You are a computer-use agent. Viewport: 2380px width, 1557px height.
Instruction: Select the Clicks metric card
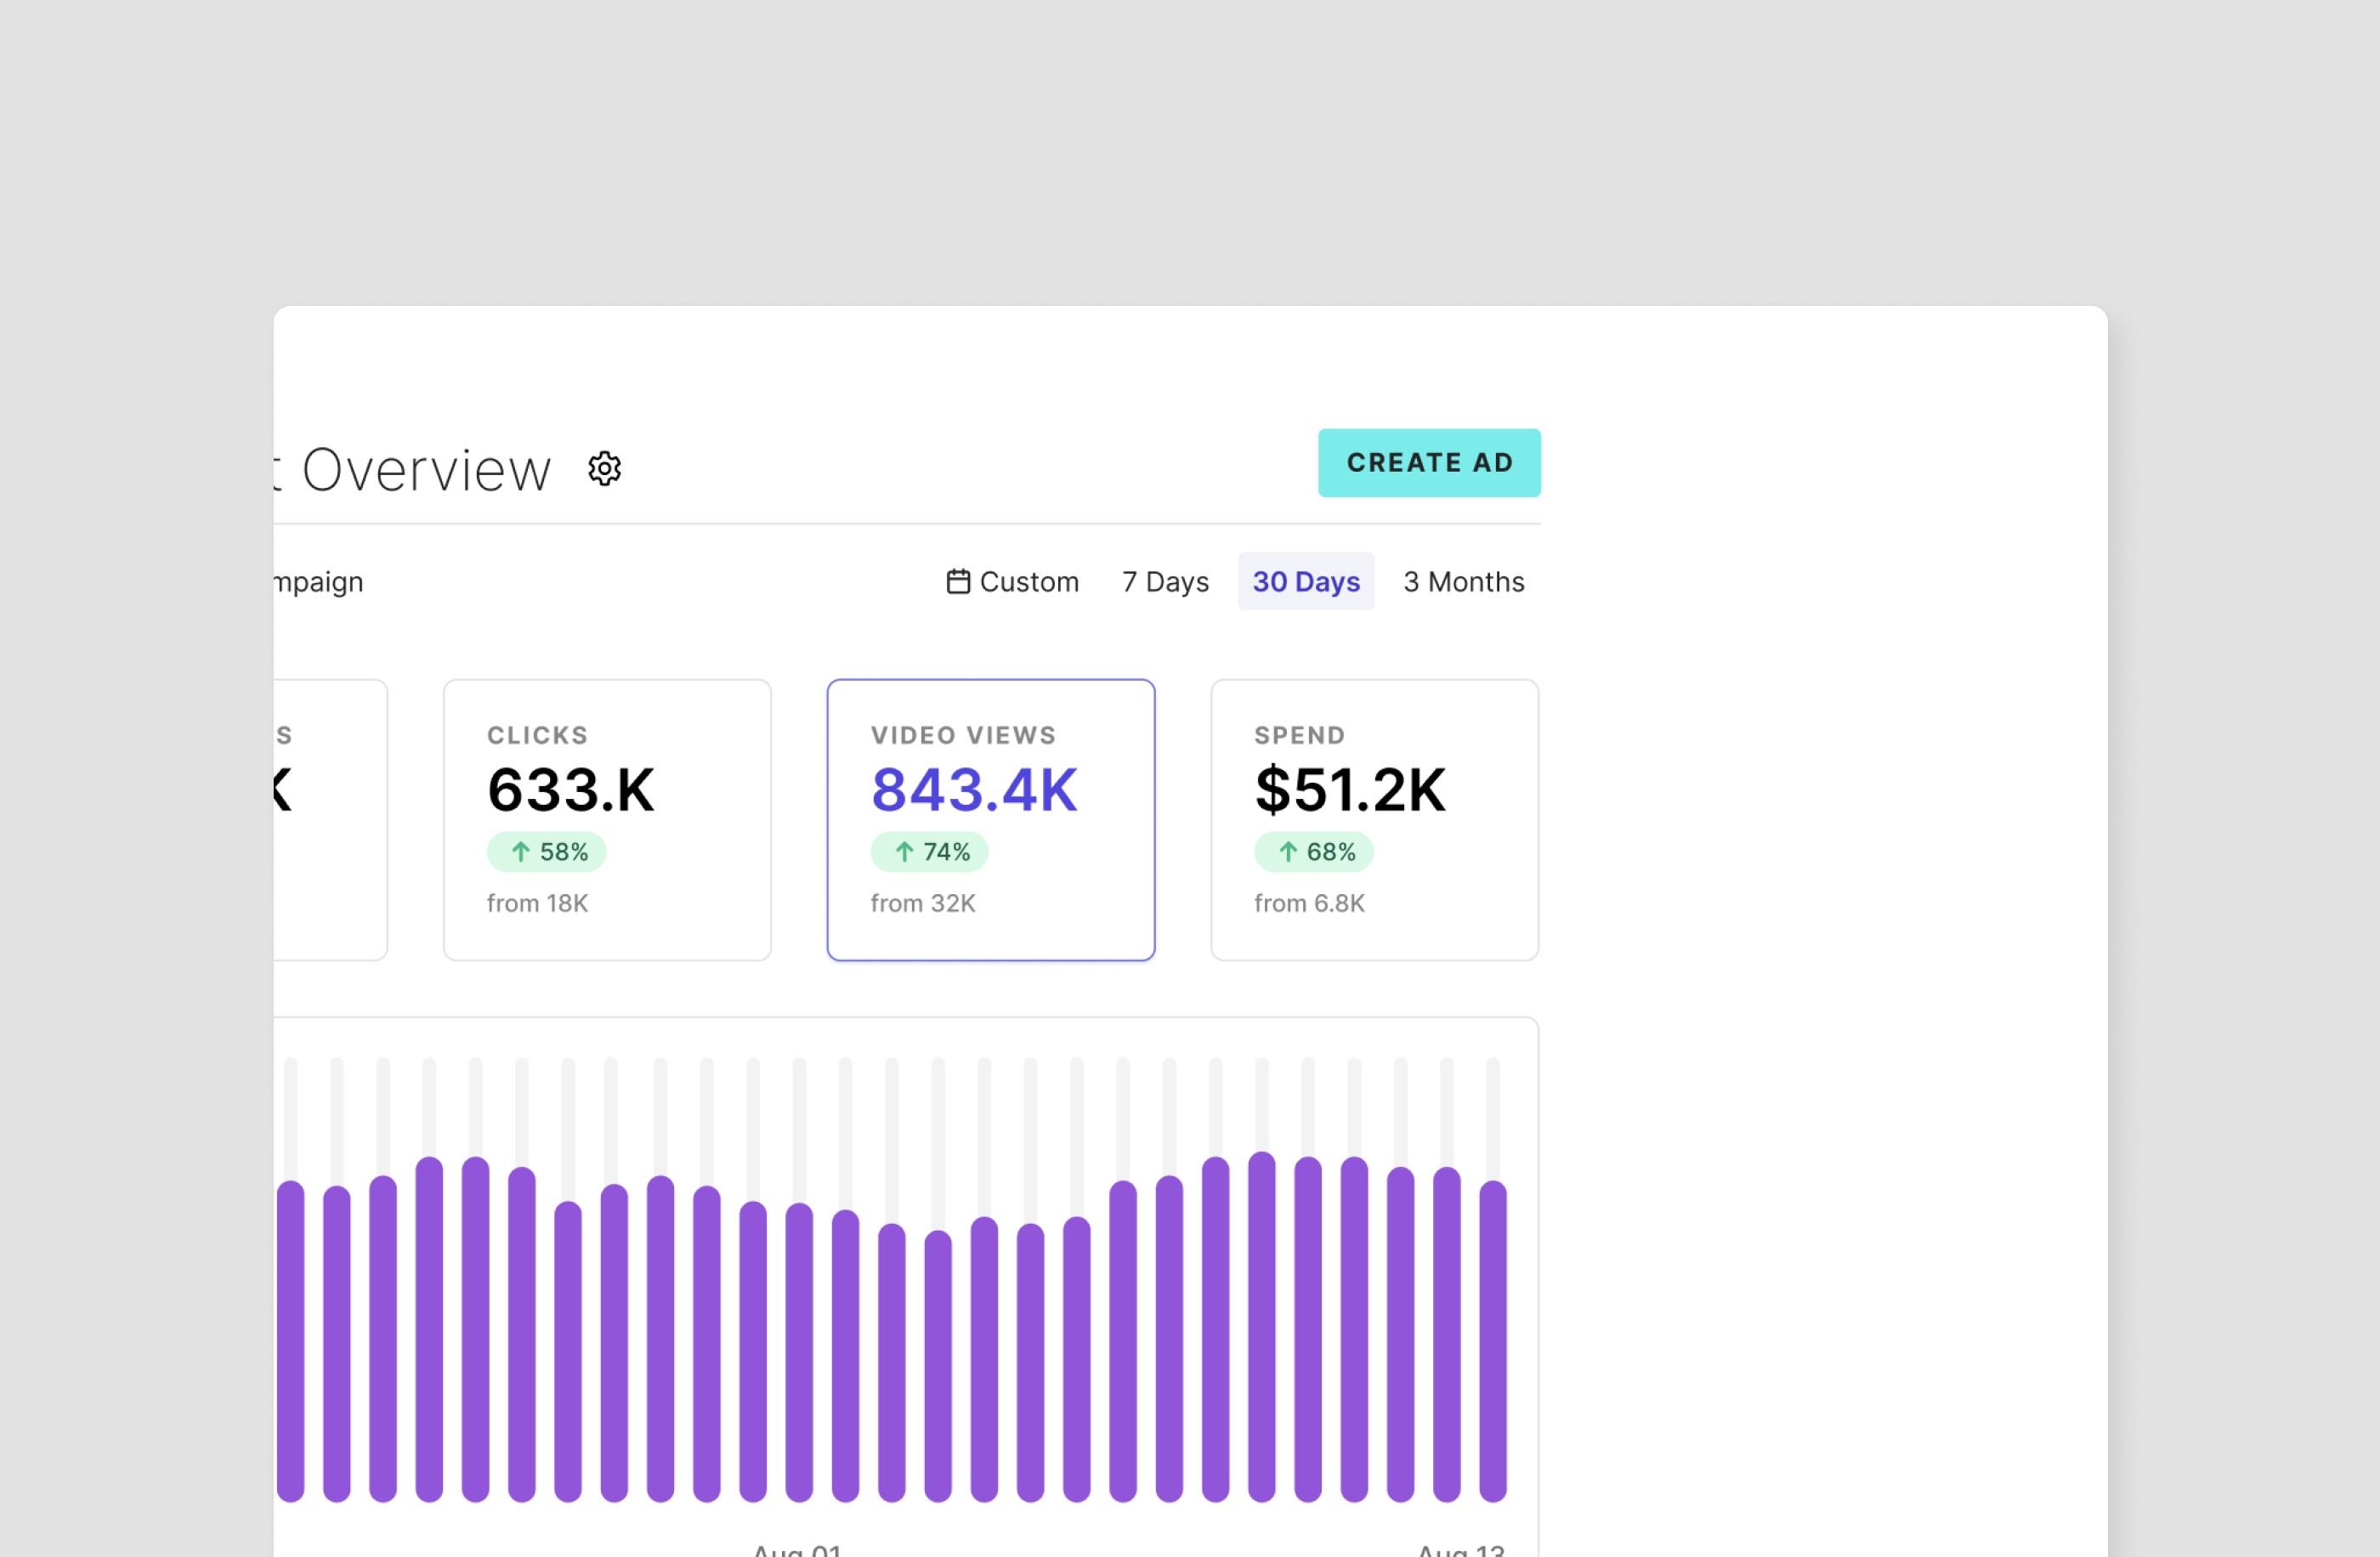pos(607,819)
